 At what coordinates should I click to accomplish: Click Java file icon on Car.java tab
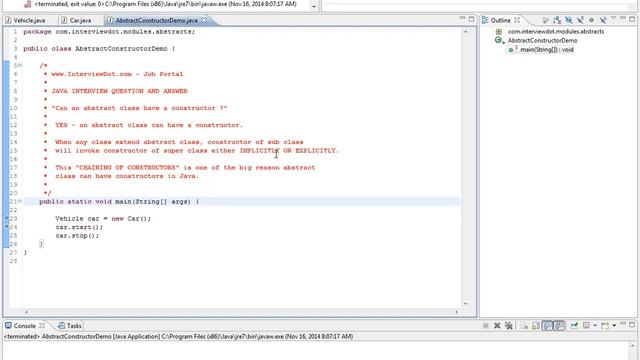[64, 20]
